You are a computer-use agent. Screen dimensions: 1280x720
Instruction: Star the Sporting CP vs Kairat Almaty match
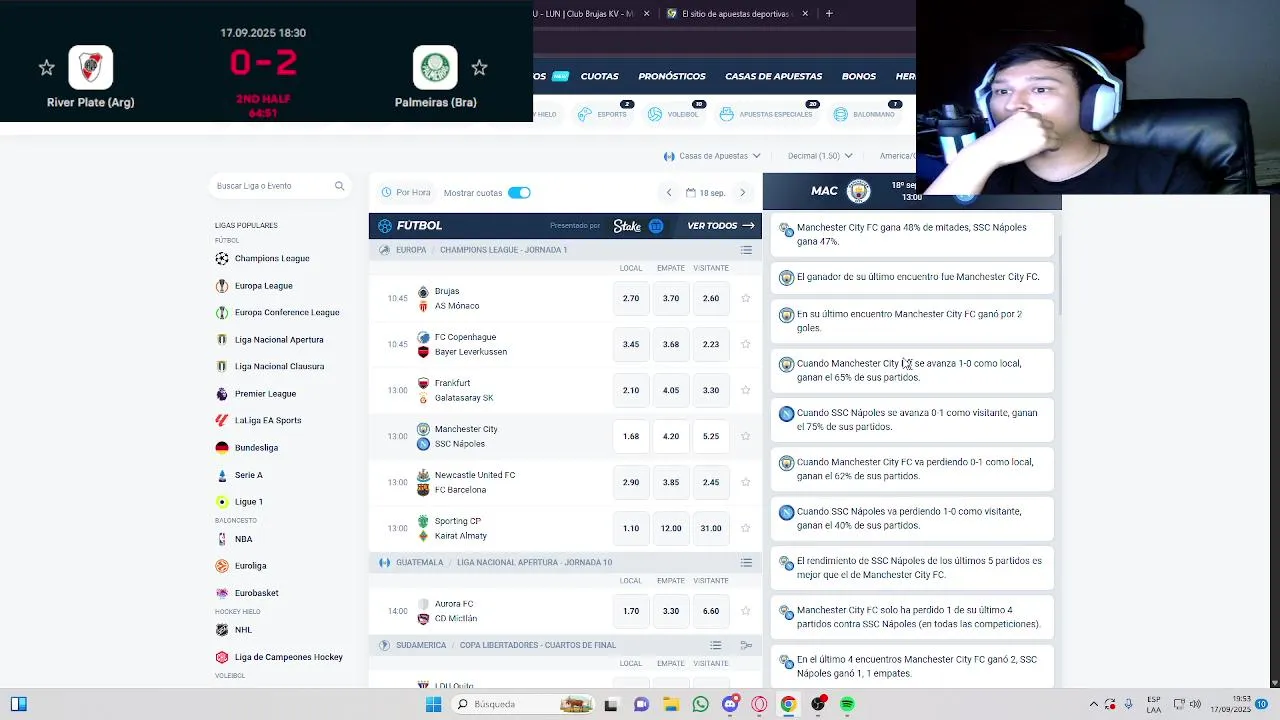tap(746, 528)
